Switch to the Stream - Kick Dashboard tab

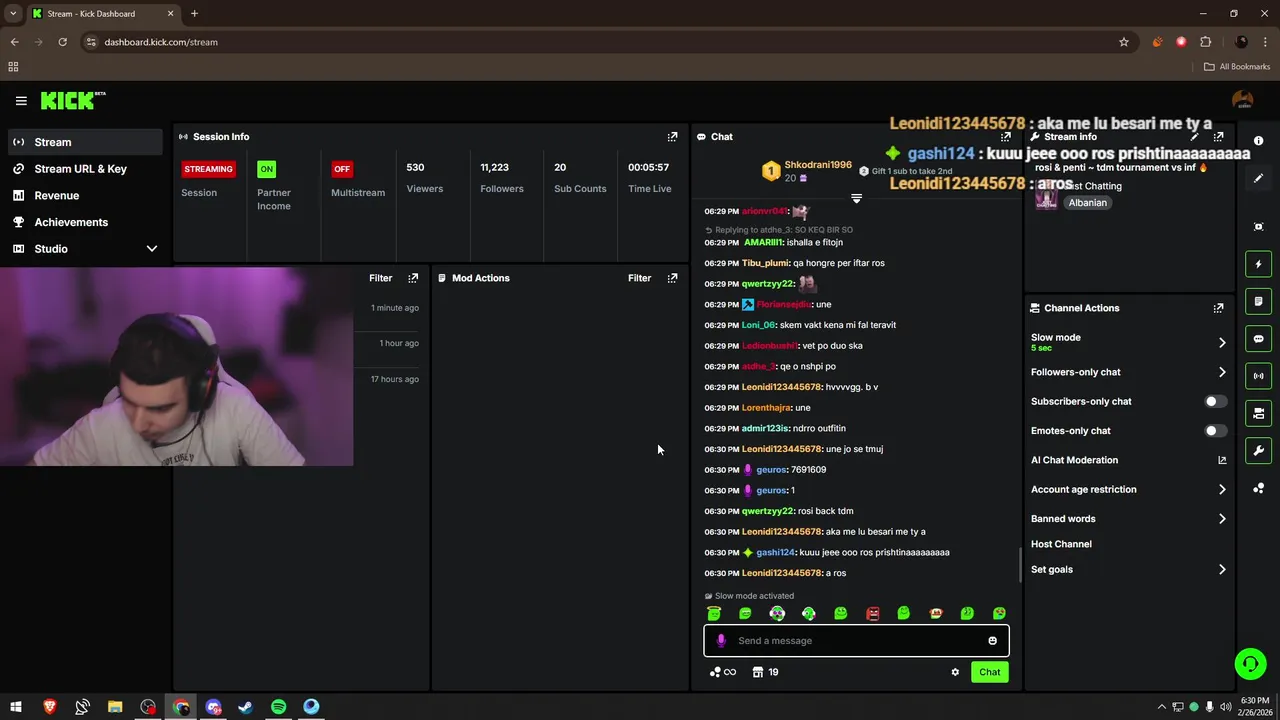click(102, 14)
